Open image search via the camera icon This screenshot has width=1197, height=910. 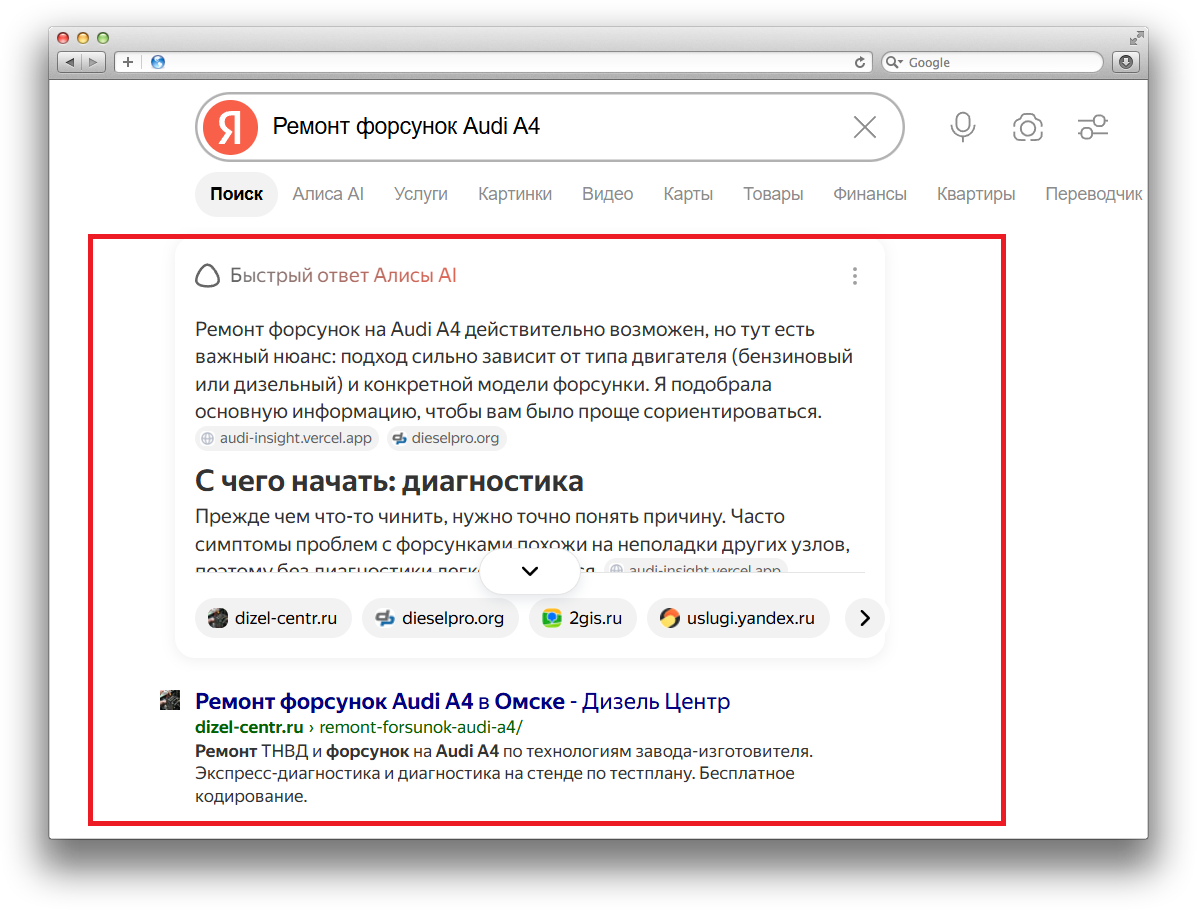(x=1028, y=127)
